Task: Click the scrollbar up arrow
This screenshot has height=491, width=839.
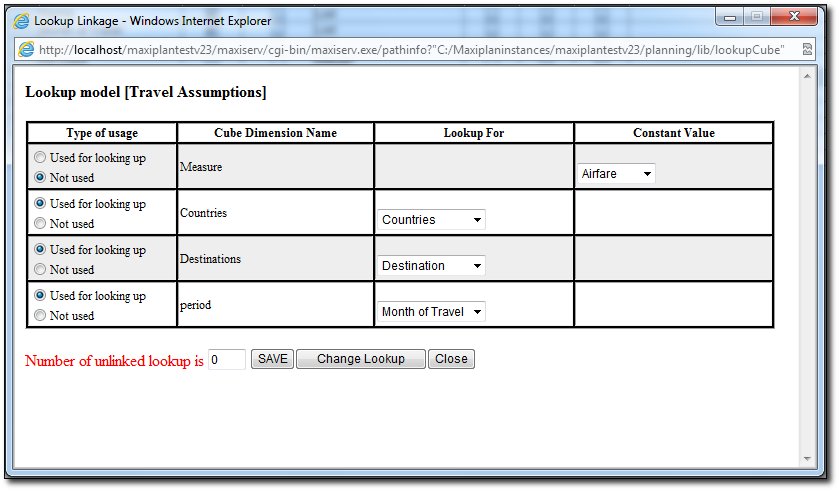Action: [807, 77]
